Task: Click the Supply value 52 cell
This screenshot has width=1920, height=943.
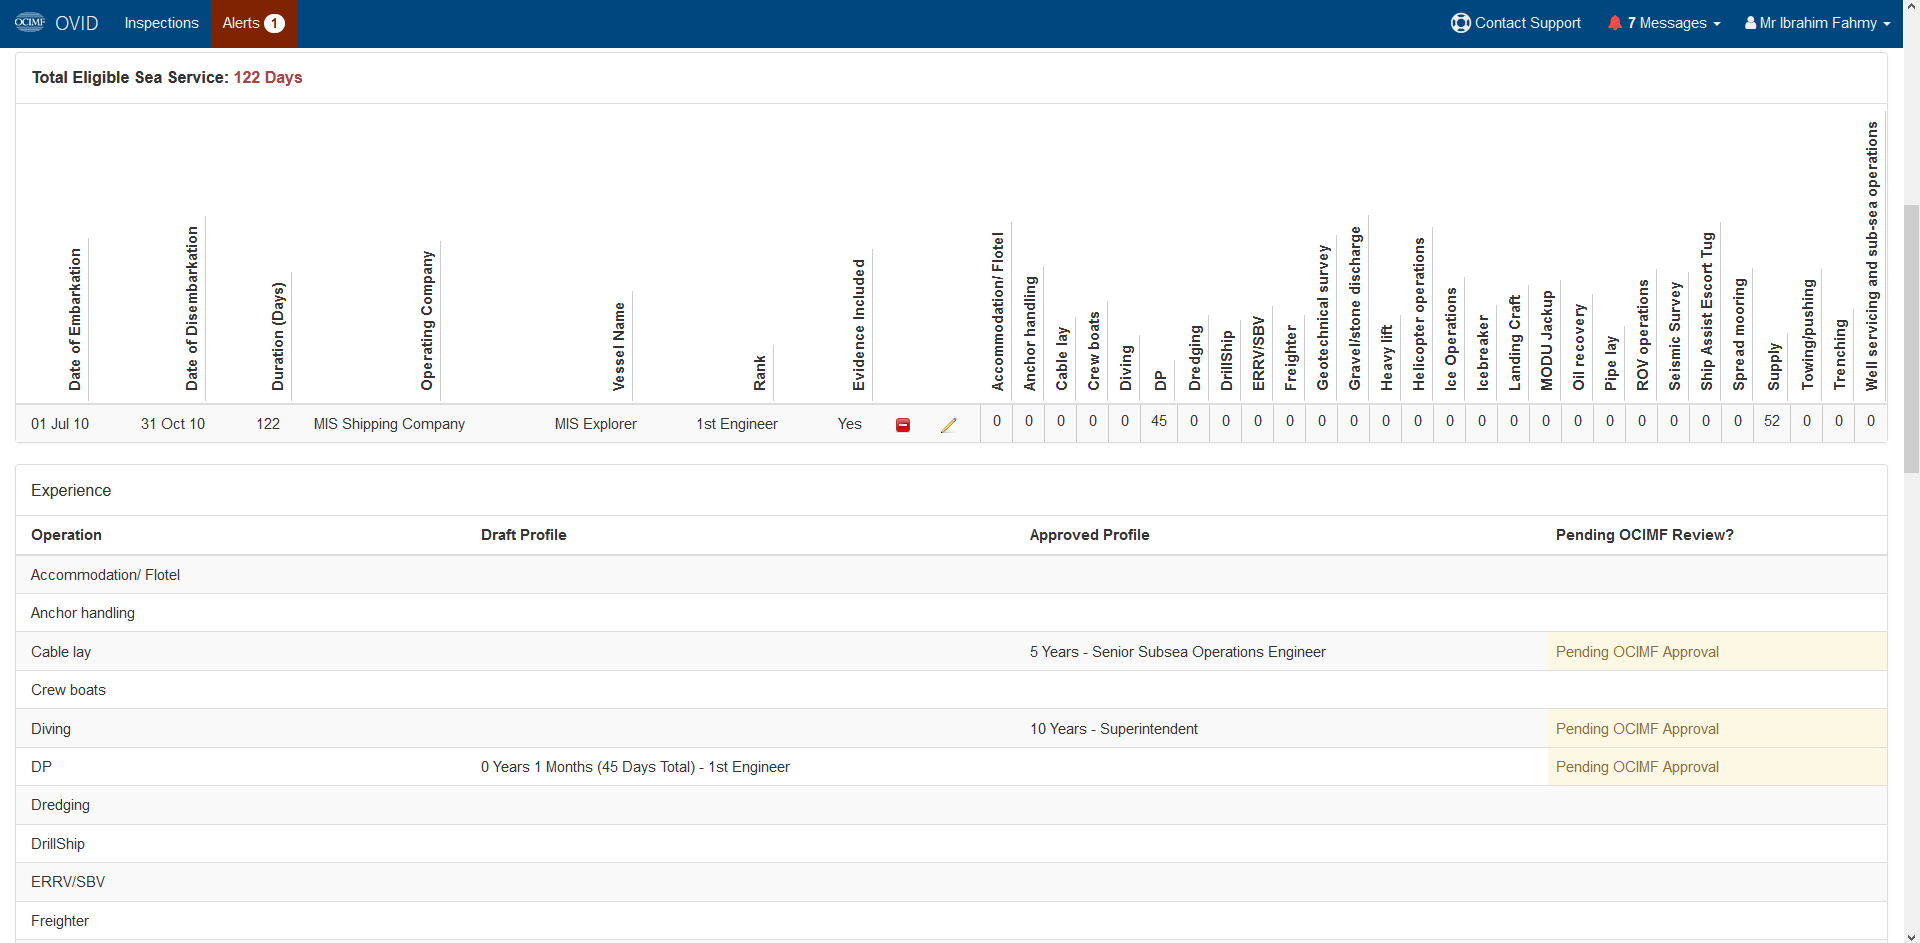Action: pos(1772,421)
